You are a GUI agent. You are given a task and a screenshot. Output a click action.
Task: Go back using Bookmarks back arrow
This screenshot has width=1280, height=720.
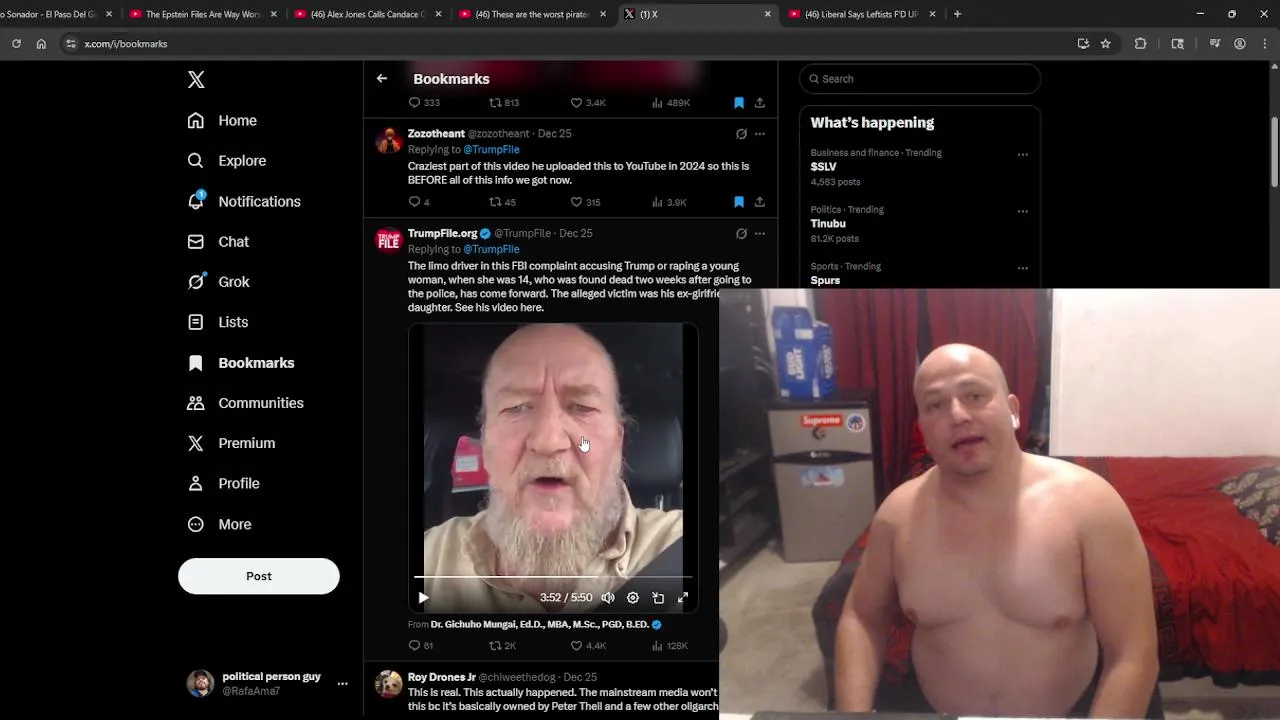tap(382, 78)
